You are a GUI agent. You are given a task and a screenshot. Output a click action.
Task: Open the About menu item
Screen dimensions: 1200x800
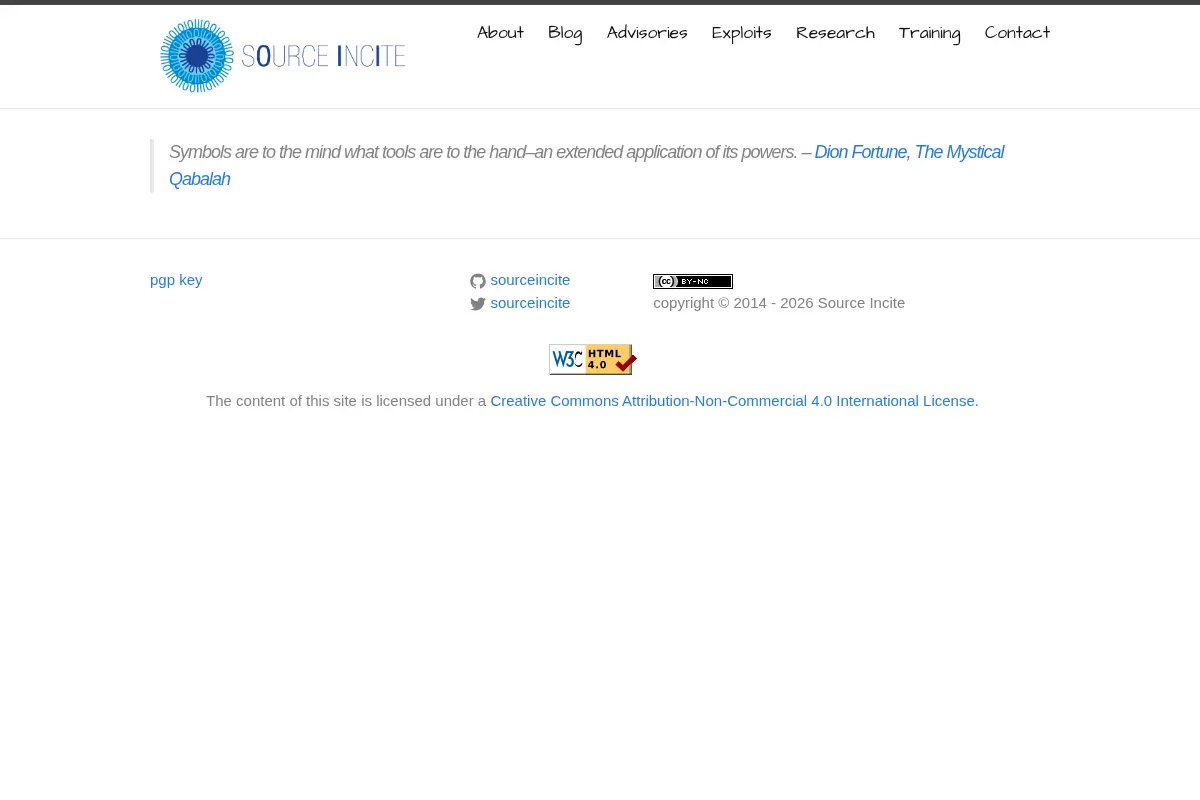(500, 33)
